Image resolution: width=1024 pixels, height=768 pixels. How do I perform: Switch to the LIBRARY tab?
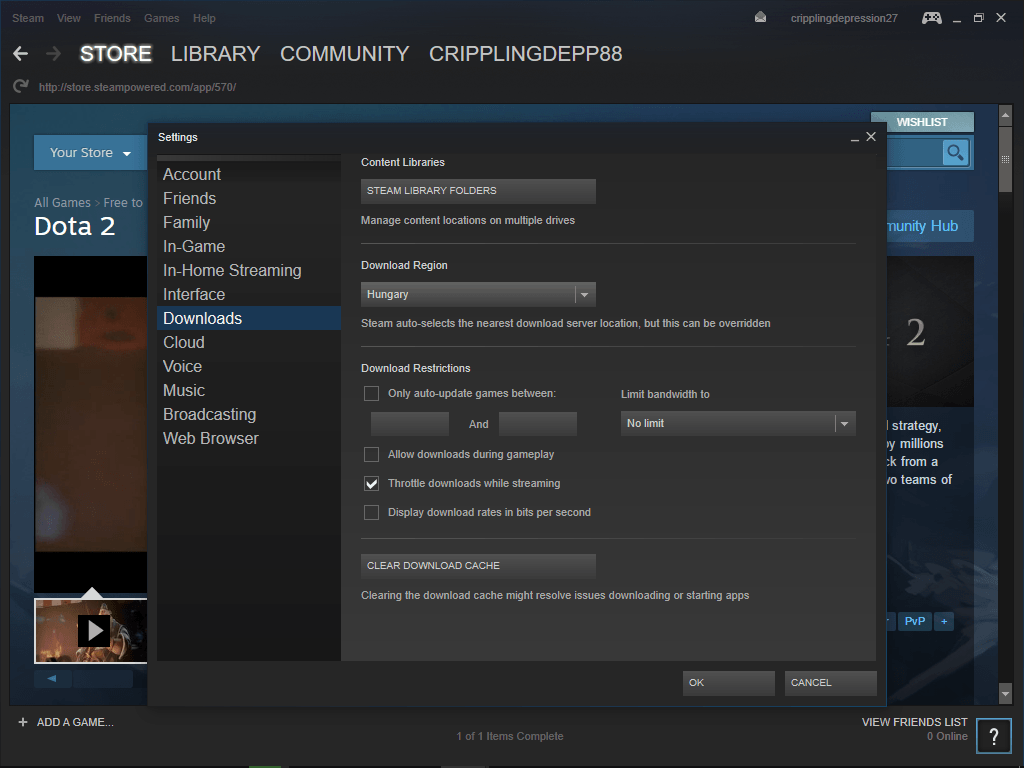click(216, 54)
